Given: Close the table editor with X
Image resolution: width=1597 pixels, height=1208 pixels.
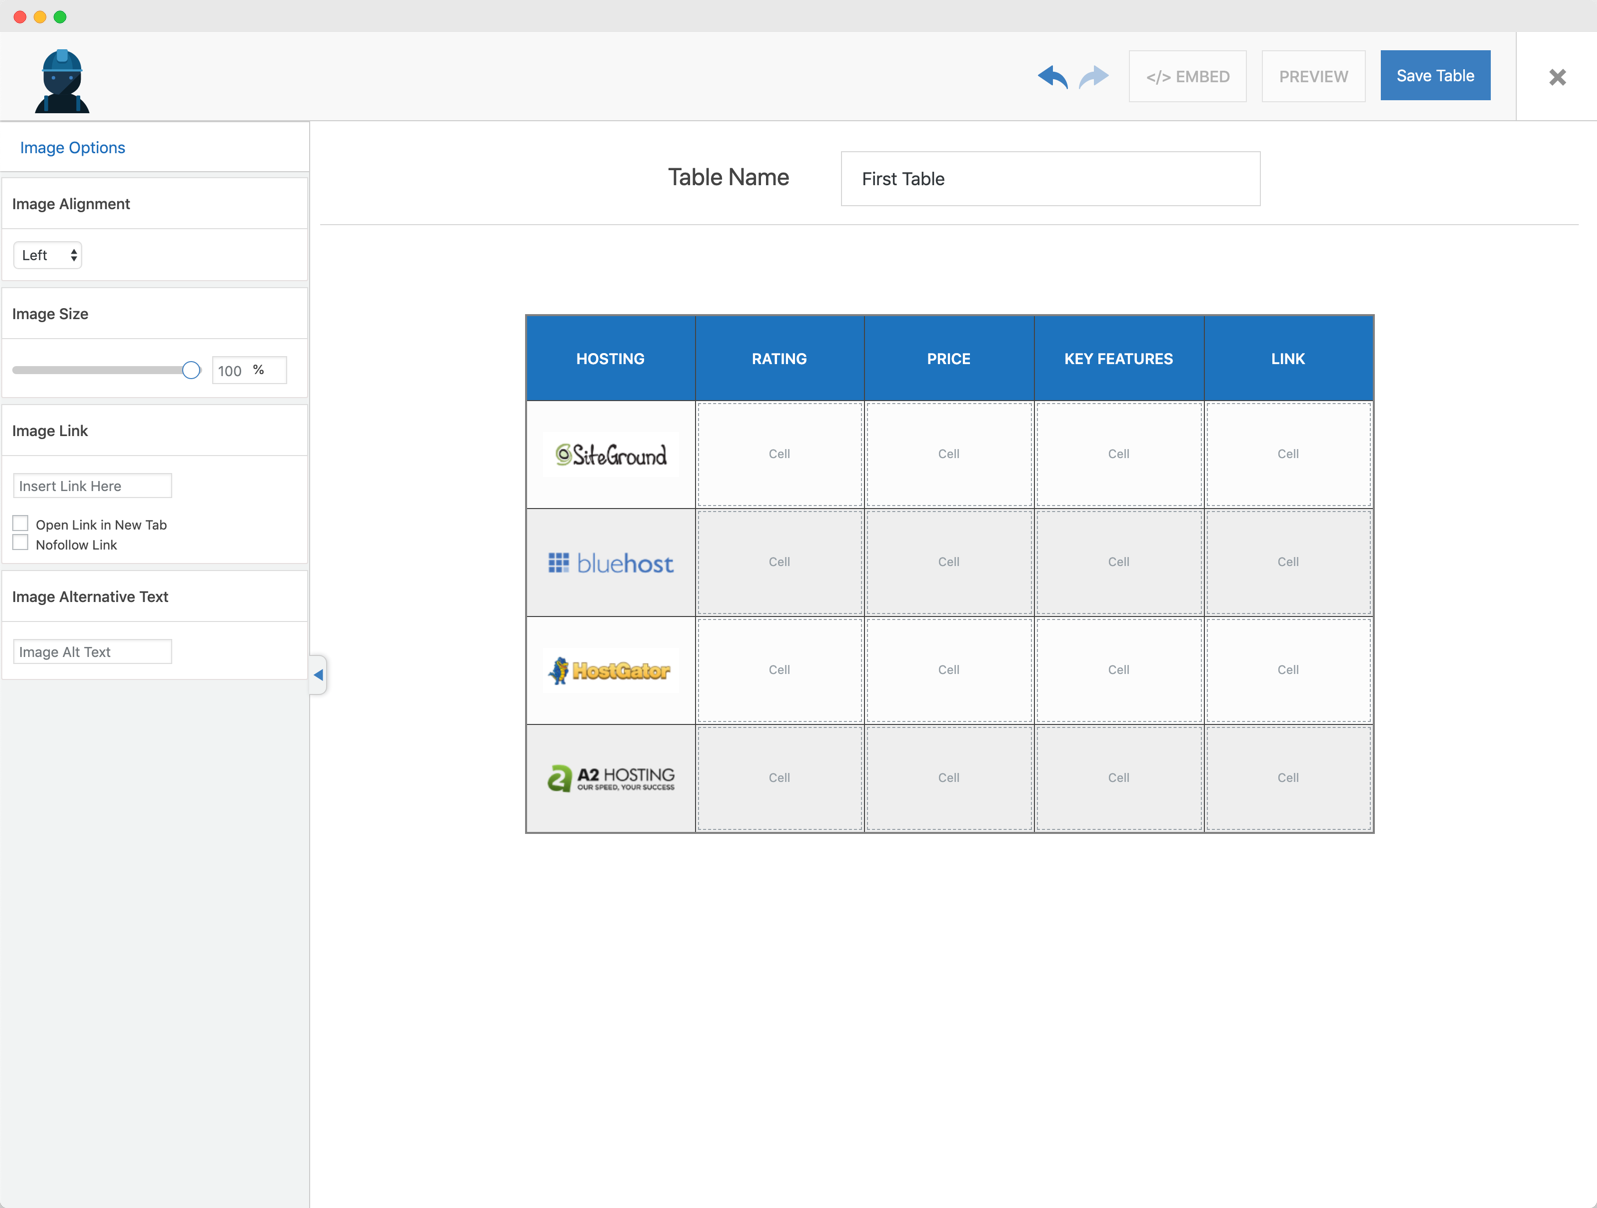Looking at the screenshot, I should coord(1557,77).
